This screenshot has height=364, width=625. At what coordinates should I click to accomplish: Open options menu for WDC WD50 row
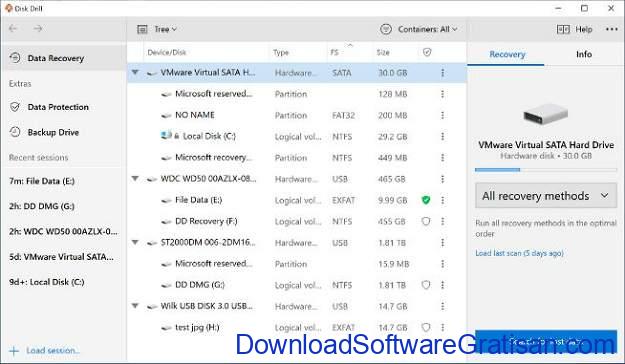pos(442,179)
